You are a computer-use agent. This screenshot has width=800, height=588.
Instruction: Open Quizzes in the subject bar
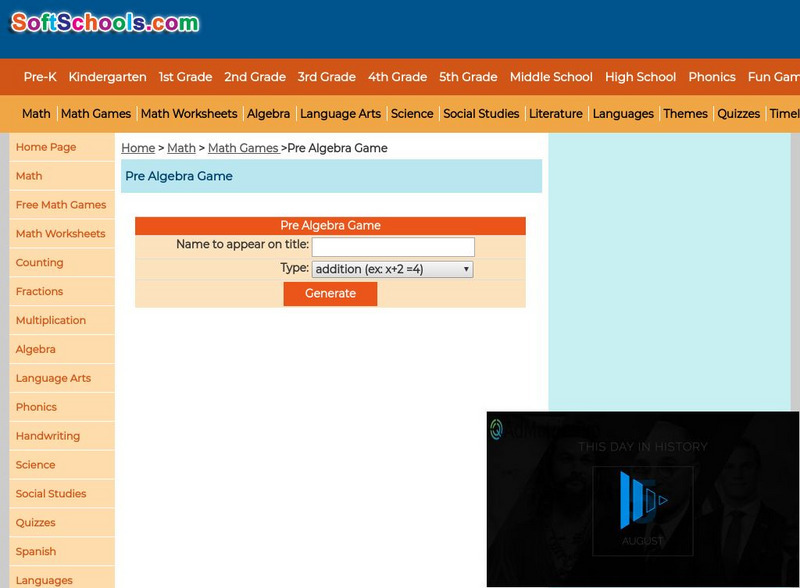(738, 113)
